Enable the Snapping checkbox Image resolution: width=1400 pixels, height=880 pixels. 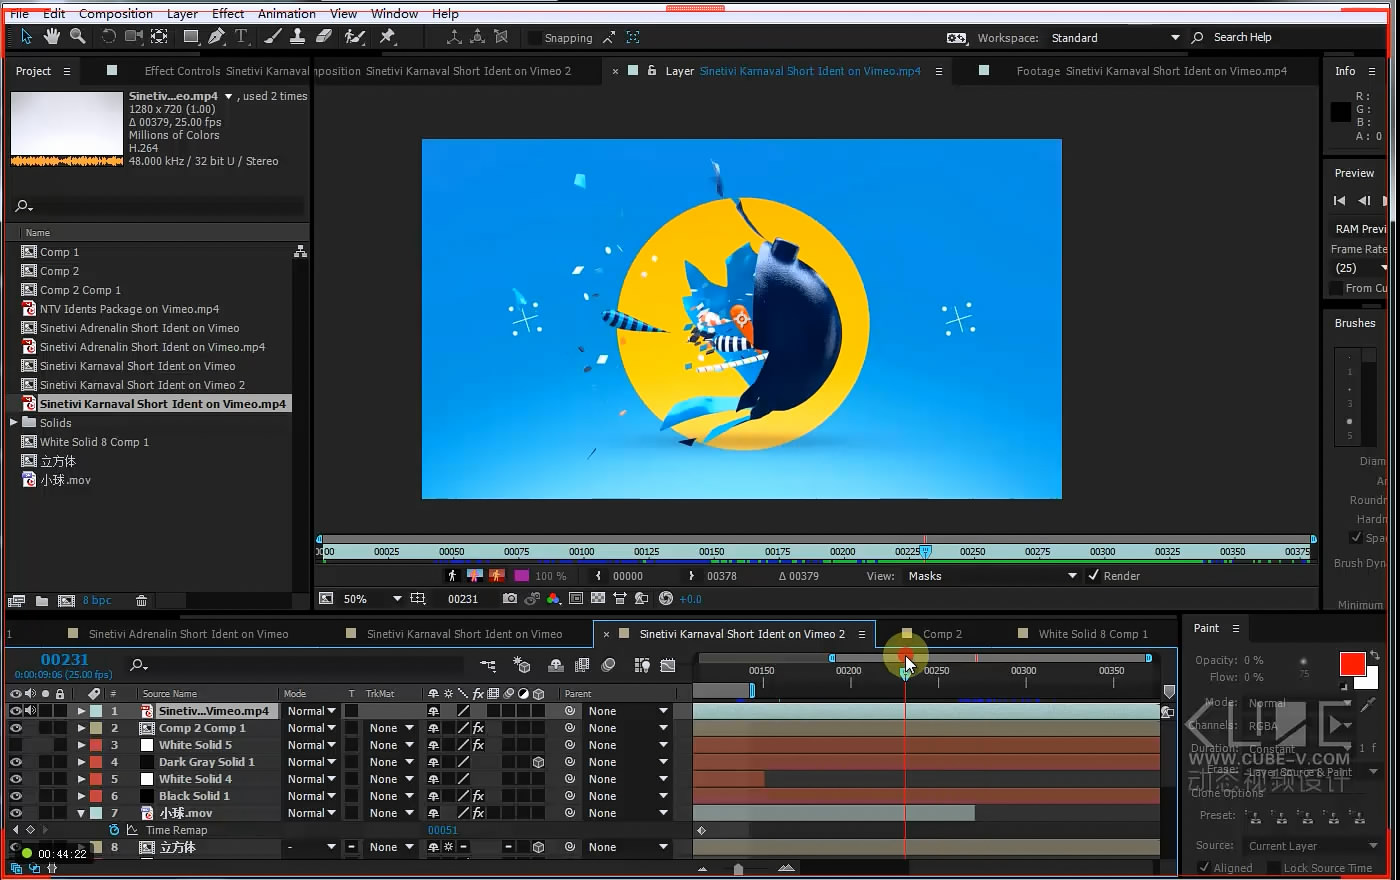(x=534, y=38)
